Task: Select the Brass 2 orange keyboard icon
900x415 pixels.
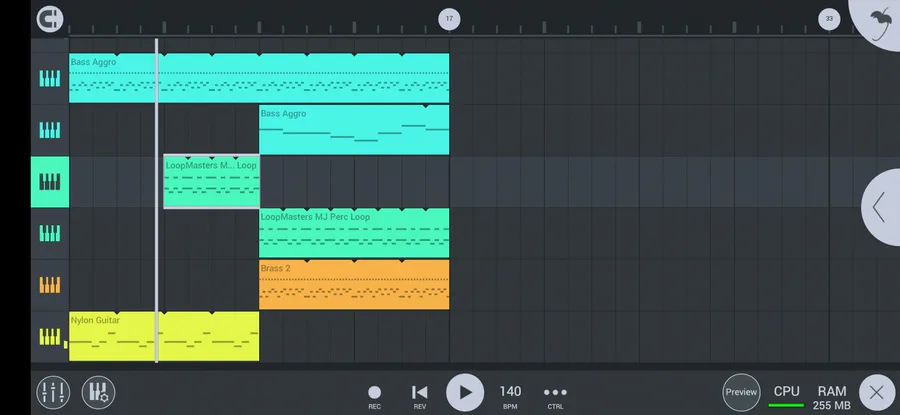Action: point(50,285)
